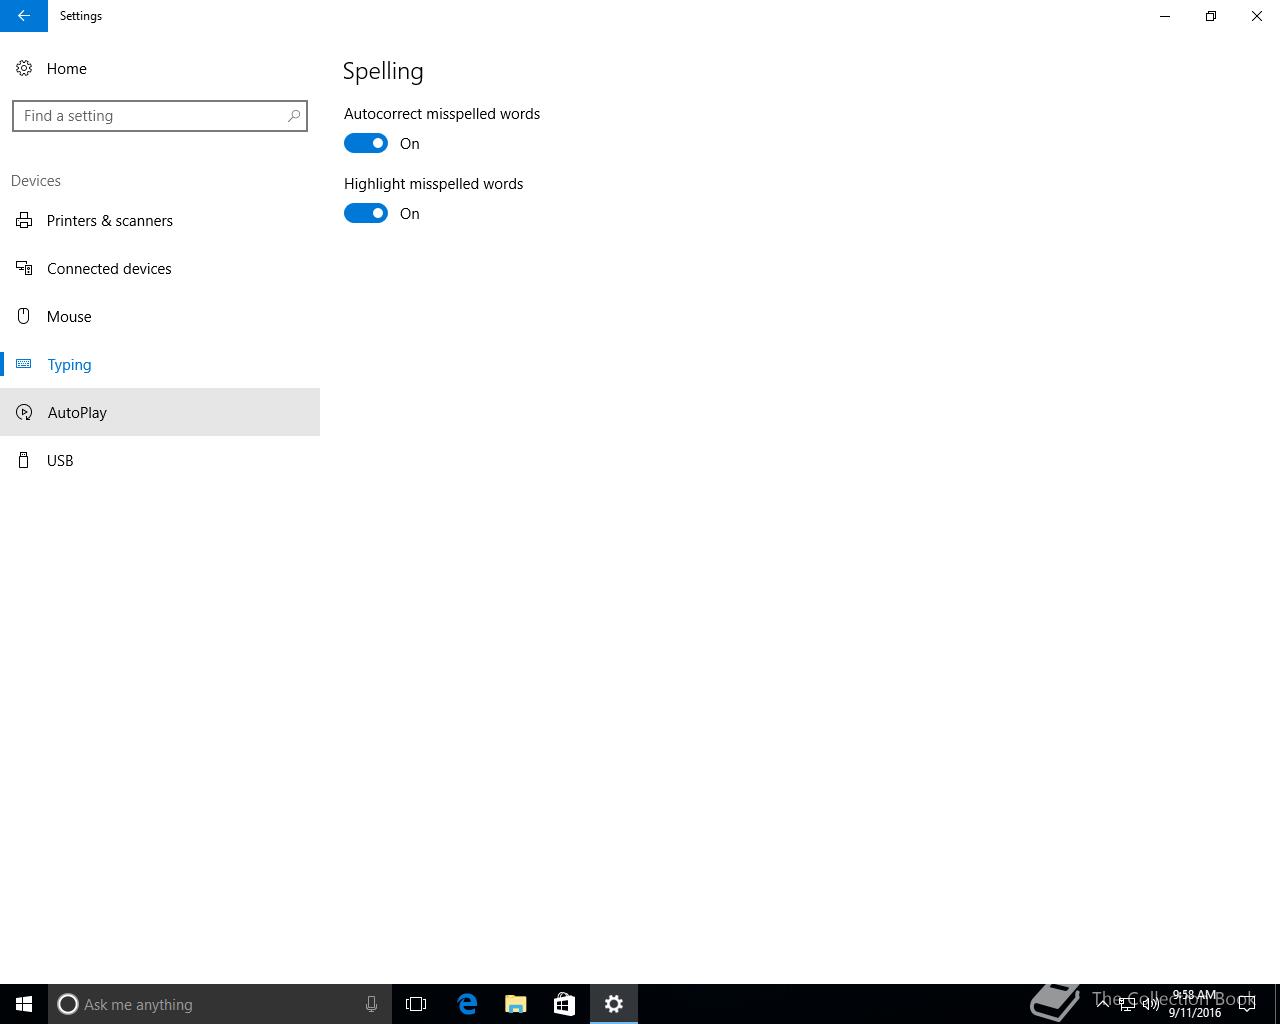This screenshot has height=1024, width=1280.
Task: Click the Printers & scanners printer icon
Action: click(x=24, y=220)
